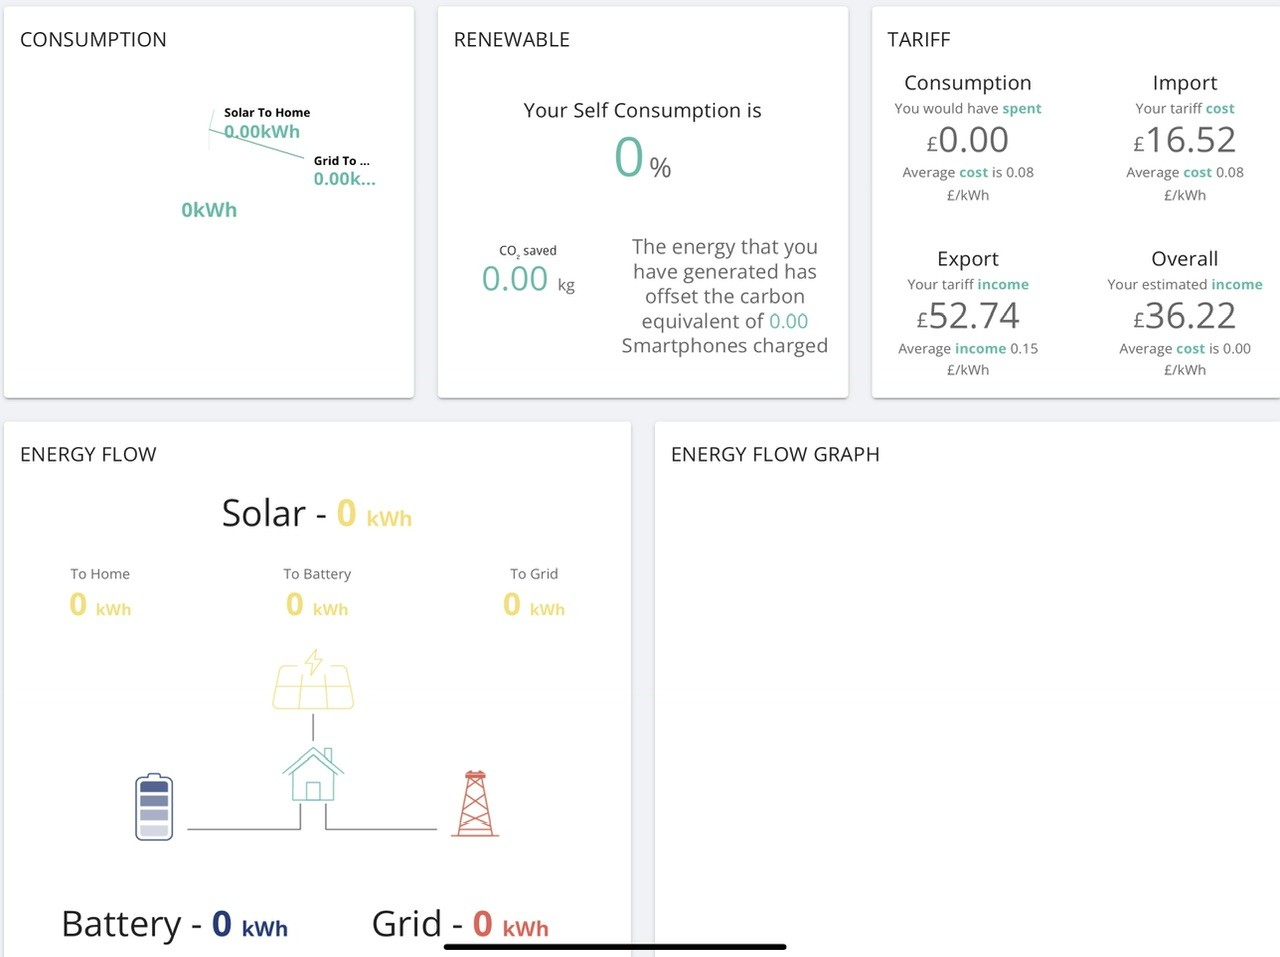
Task: Click the Battery - 0 kWh total
Action: tap(175, 924)
